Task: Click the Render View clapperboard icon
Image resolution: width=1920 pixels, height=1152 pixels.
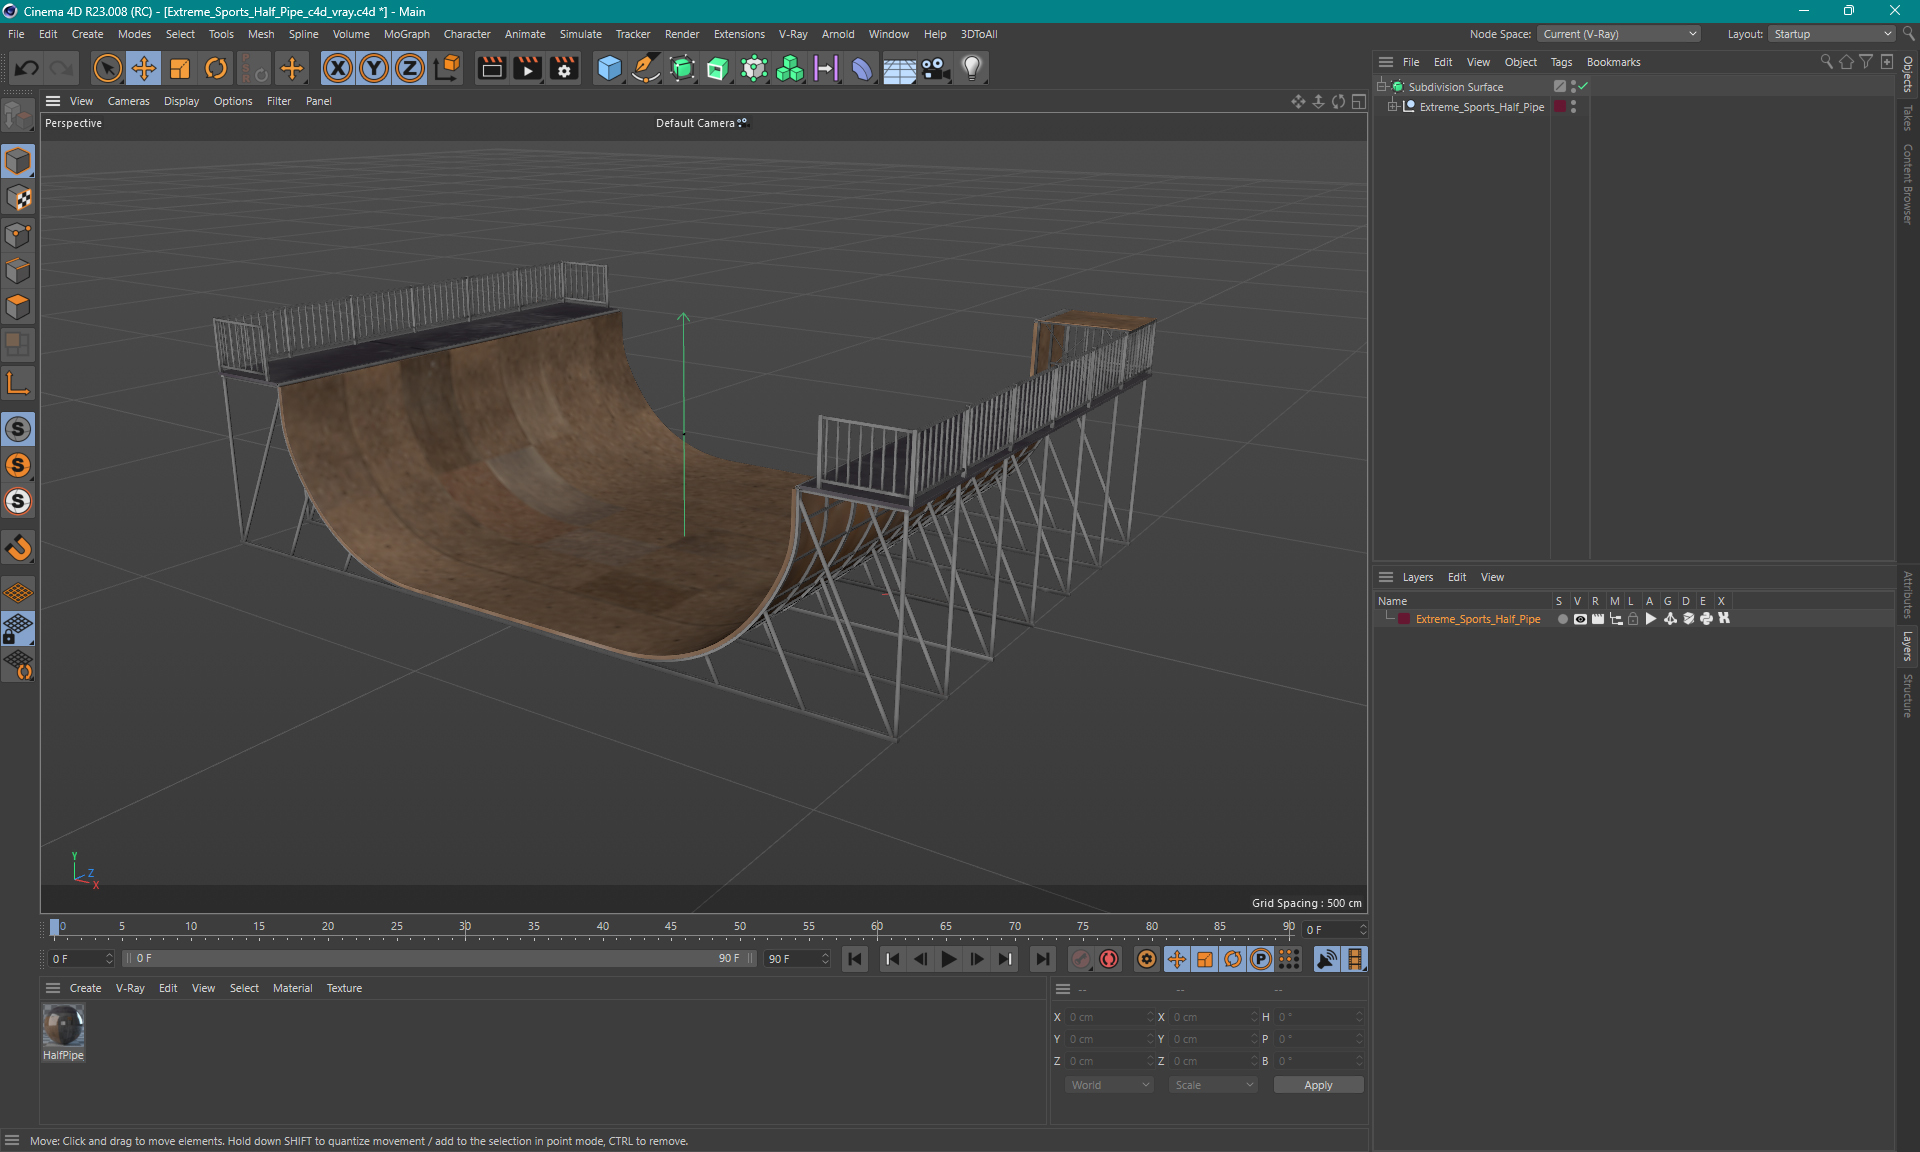Action: pos(491,68)
